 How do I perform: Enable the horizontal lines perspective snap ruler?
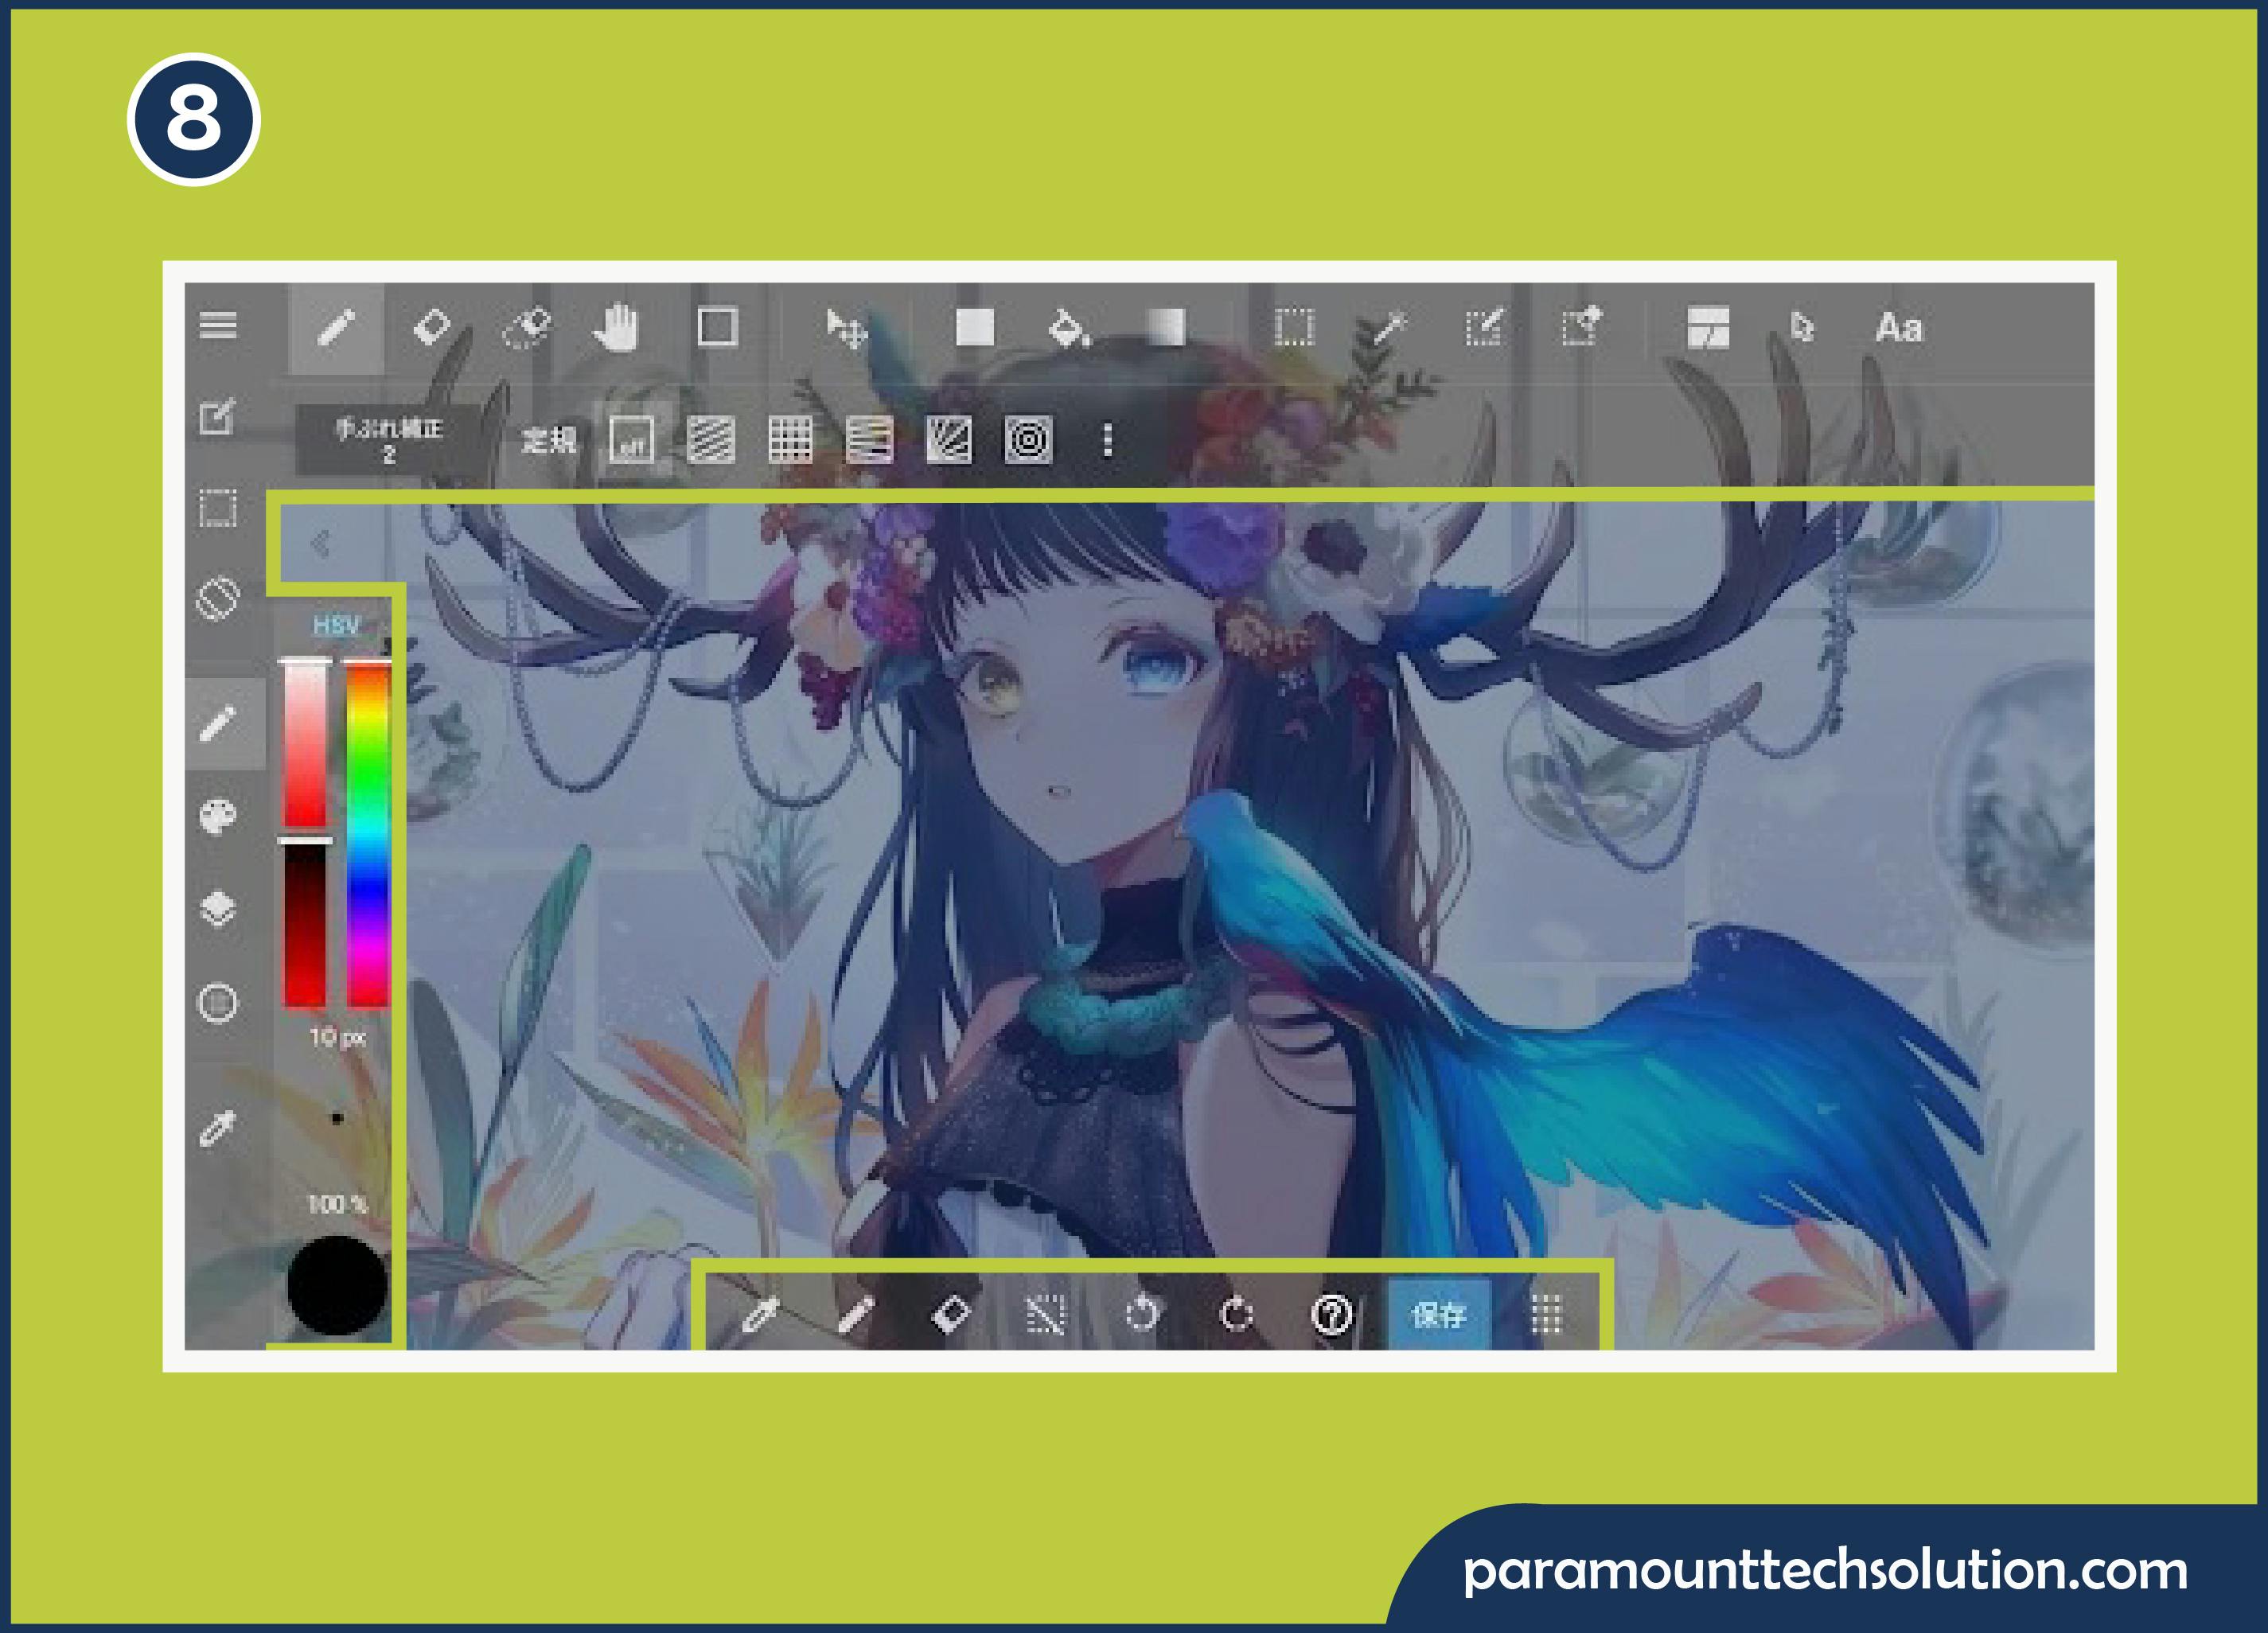click(869, 439)
